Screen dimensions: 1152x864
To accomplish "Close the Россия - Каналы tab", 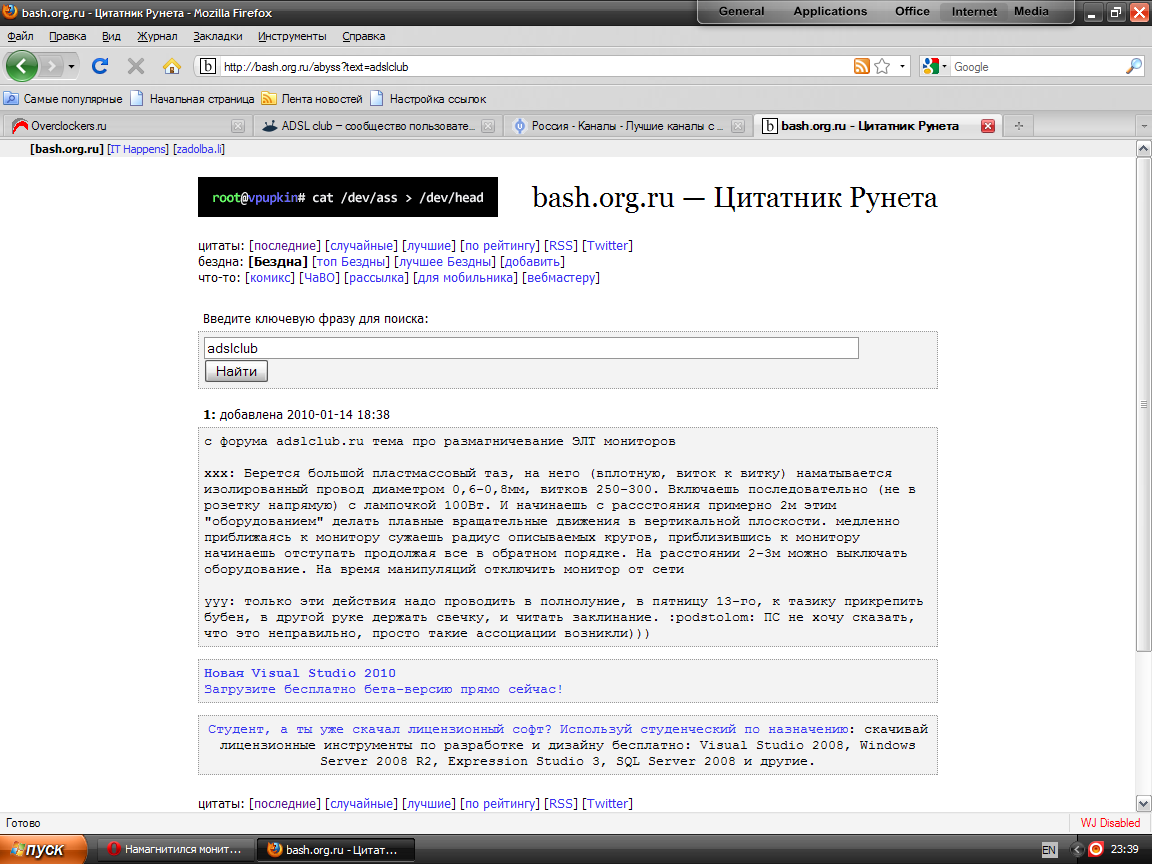I will coord(738,126).
